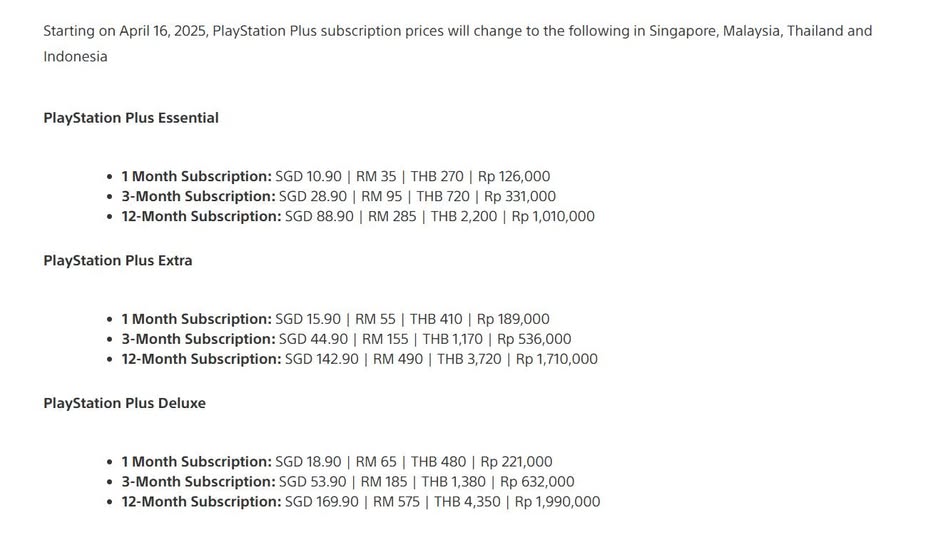
Task: Click Extra 3-Month Subscription label
Action: pyautogui.click(x=198, y=339)
